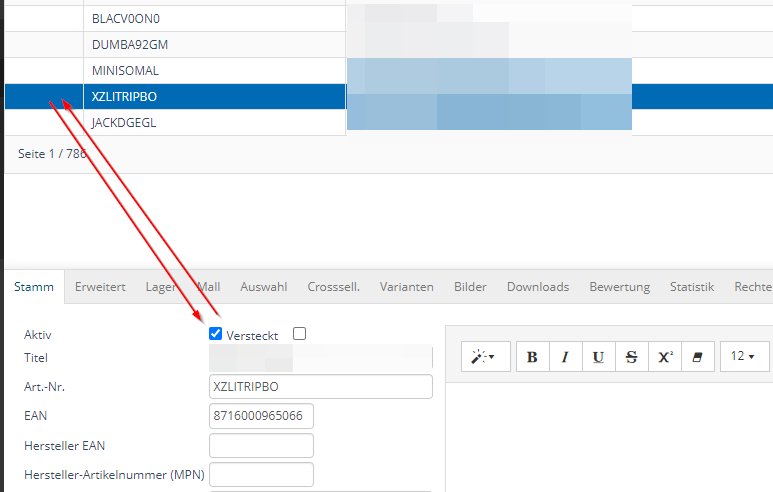Select the JACKDGEGL article row

coord(124,123)
